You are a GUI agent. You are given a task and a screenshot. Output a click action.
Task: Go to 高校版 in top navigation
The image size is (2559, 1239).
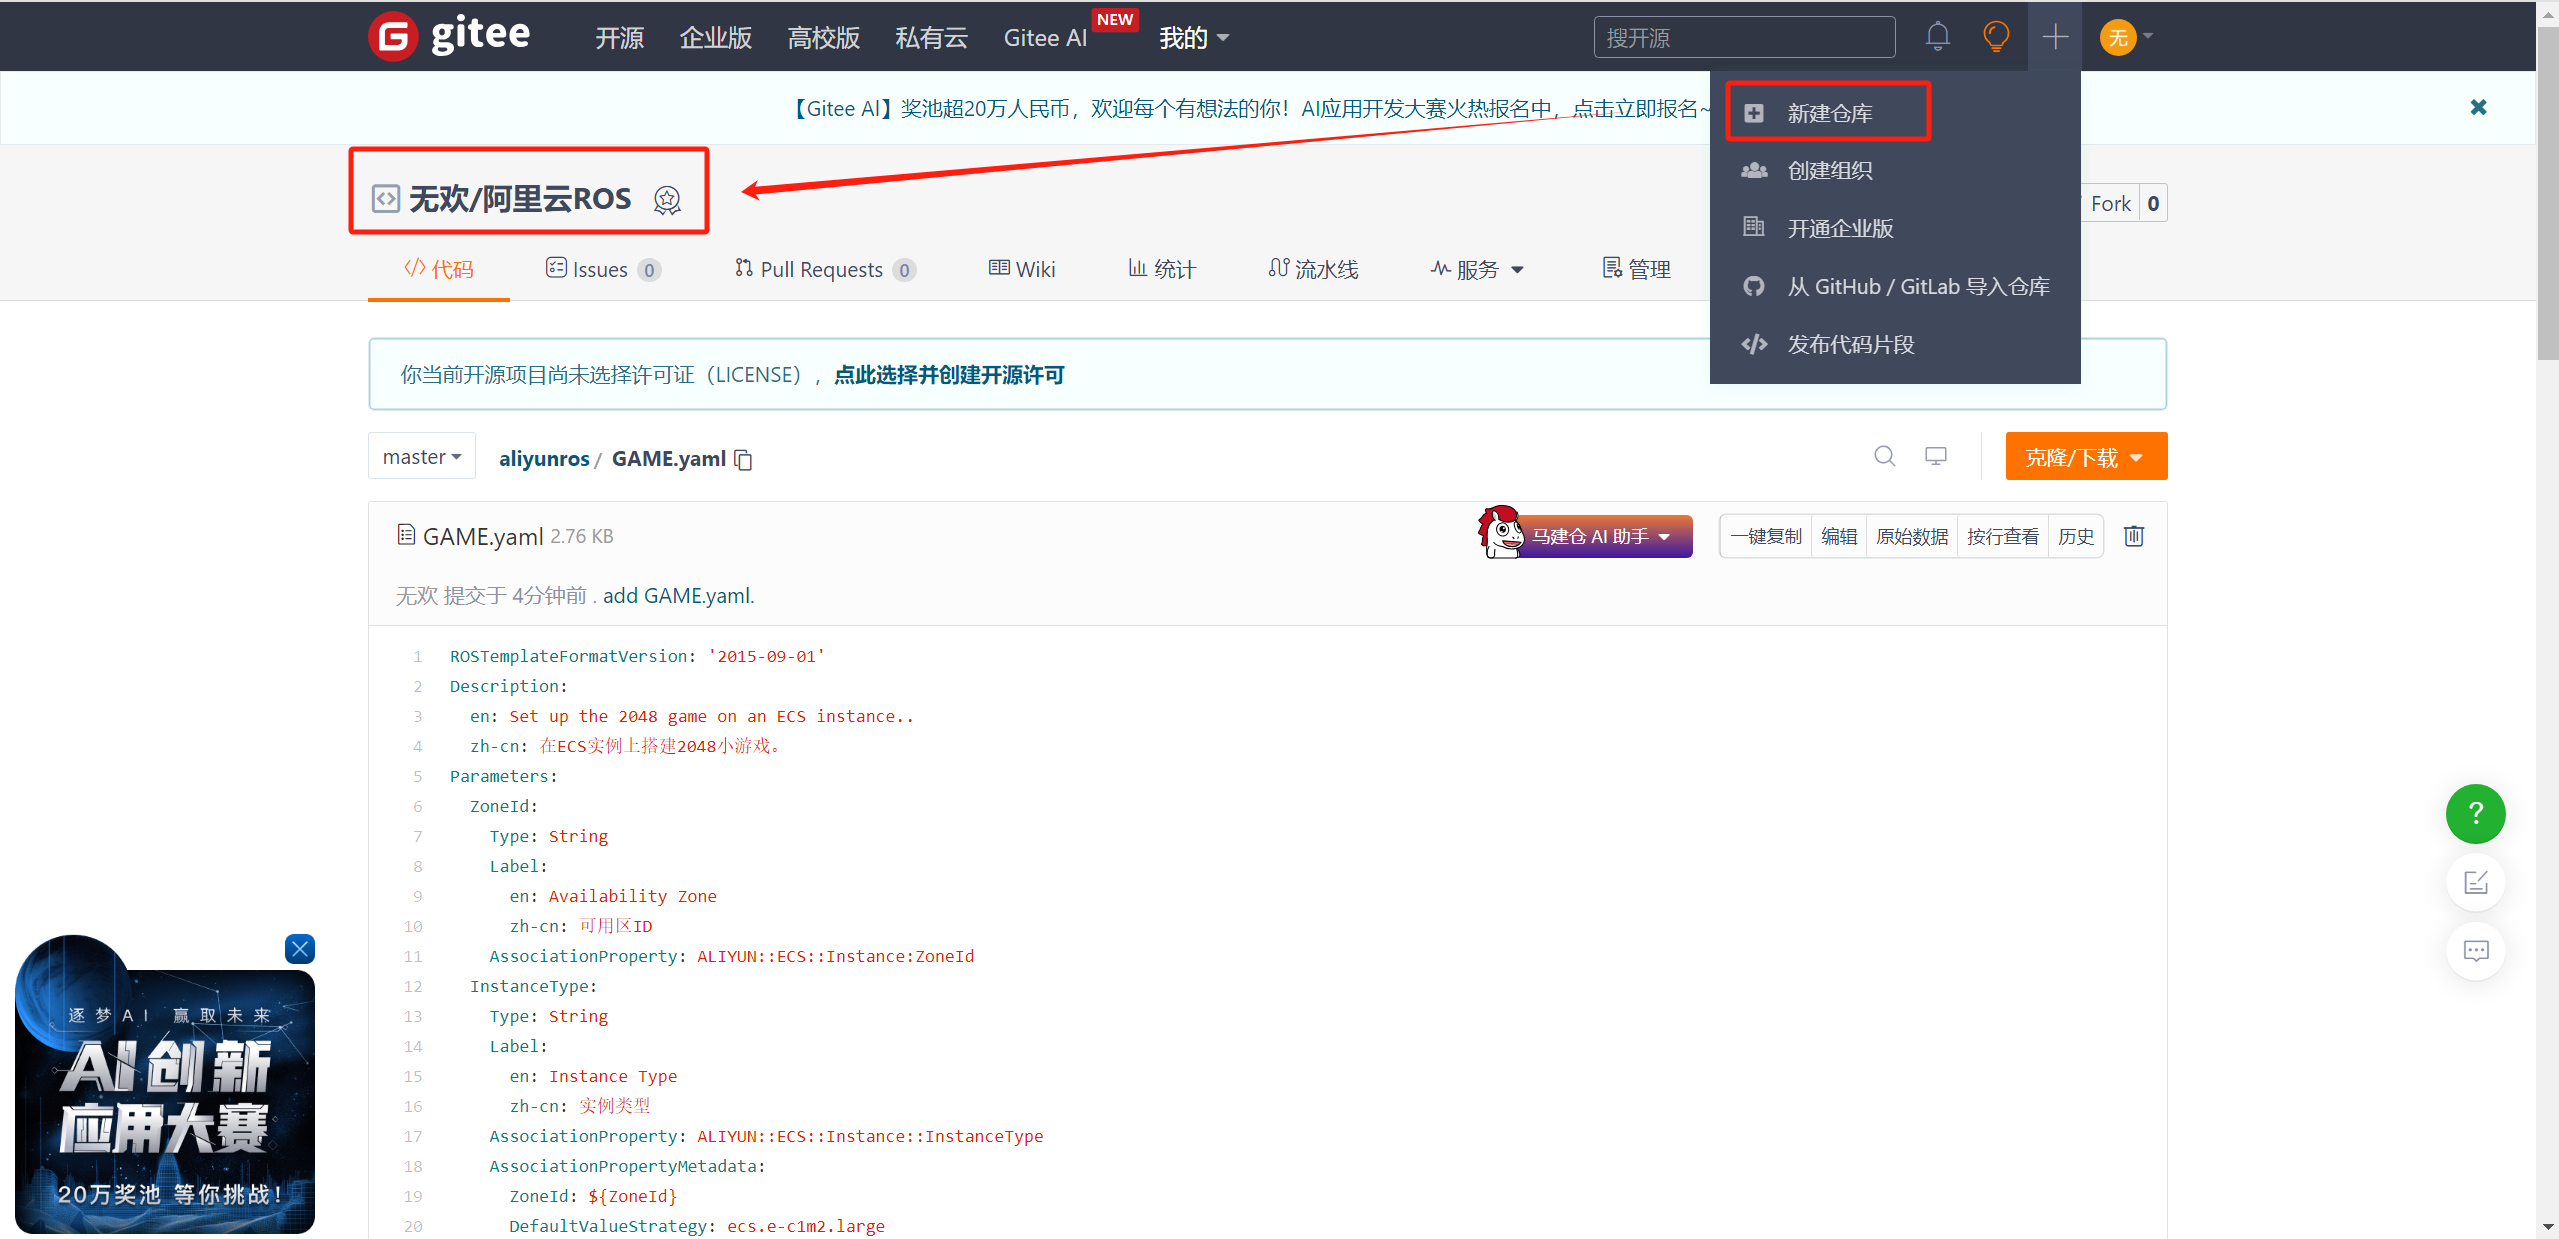pyautogui.click(x=824, y=38)
